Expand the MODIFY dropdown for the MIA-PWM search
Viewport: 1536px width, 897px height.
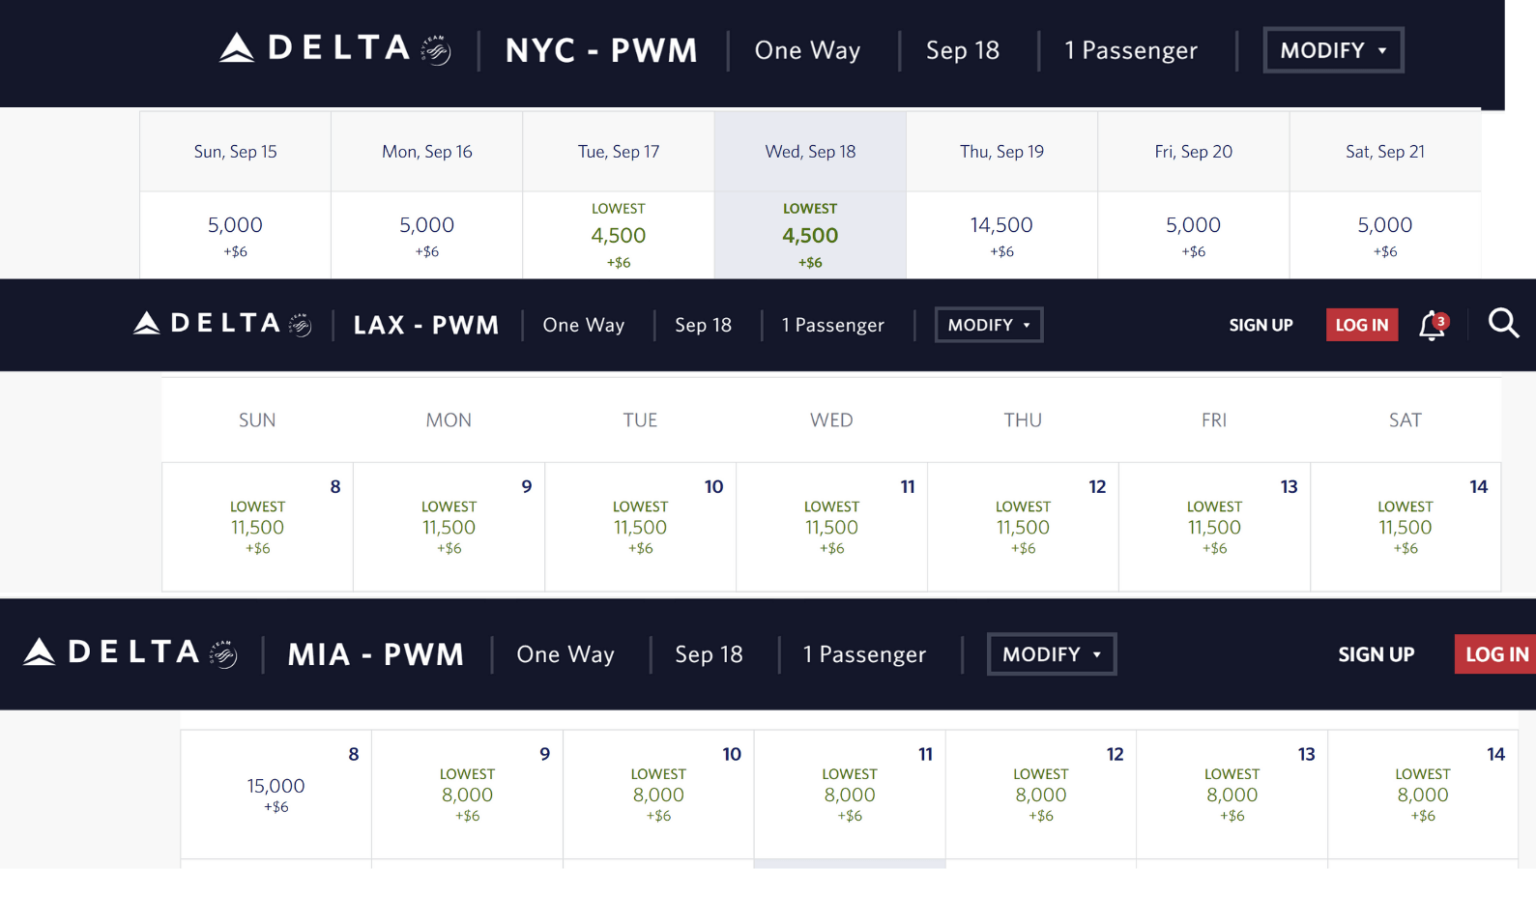[1051, 653]
